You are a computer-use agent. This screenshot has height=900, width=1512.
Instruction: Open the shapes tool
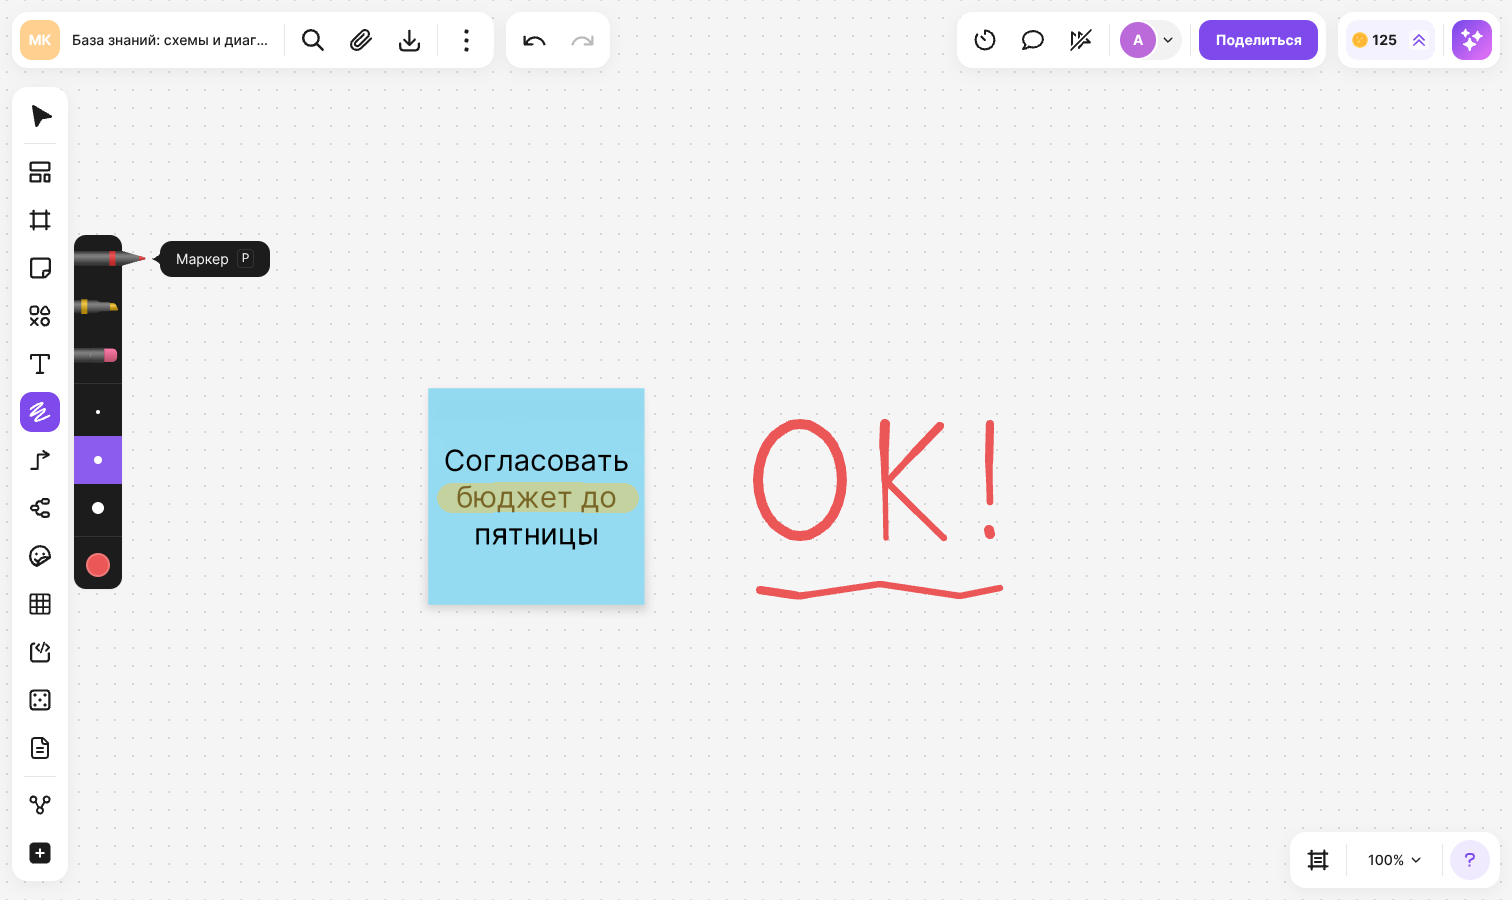coord(40,316)
